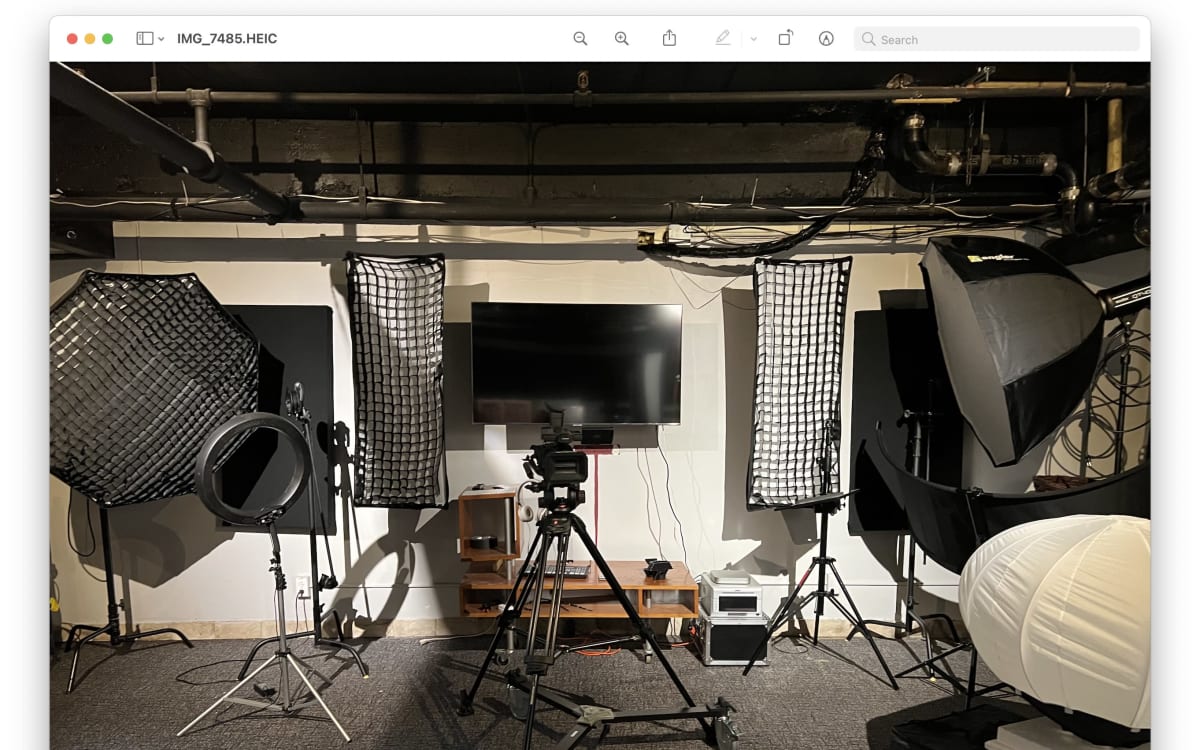Click the IMG_7485.HEIC window title
This screenshot has width=1200, height=750.
pyautogui.click(x=227, y=39)
